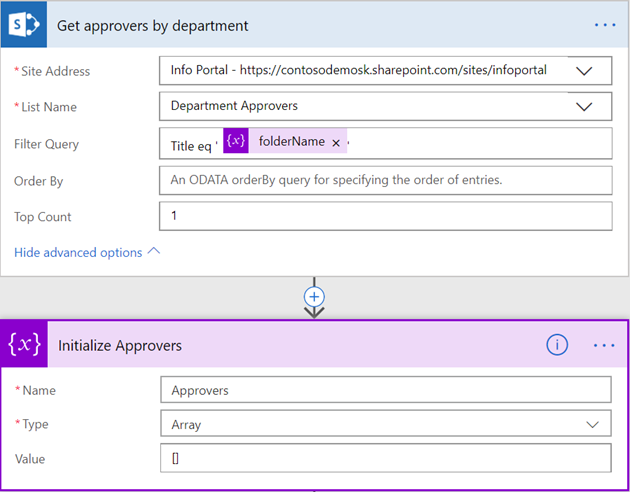Click the Get approvers by department title
The image size is (630, 492).
point(153,25)
